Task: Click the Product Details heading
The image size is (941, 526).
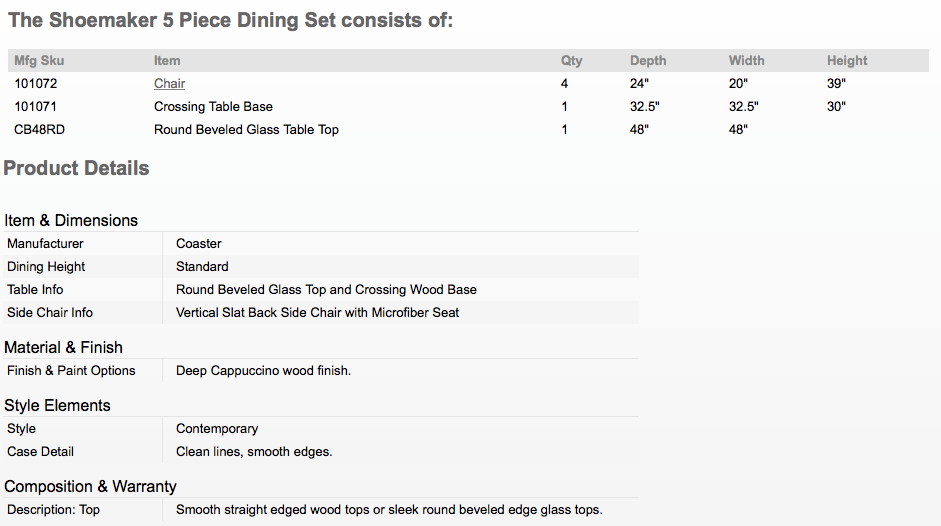Action: (76, 168)
